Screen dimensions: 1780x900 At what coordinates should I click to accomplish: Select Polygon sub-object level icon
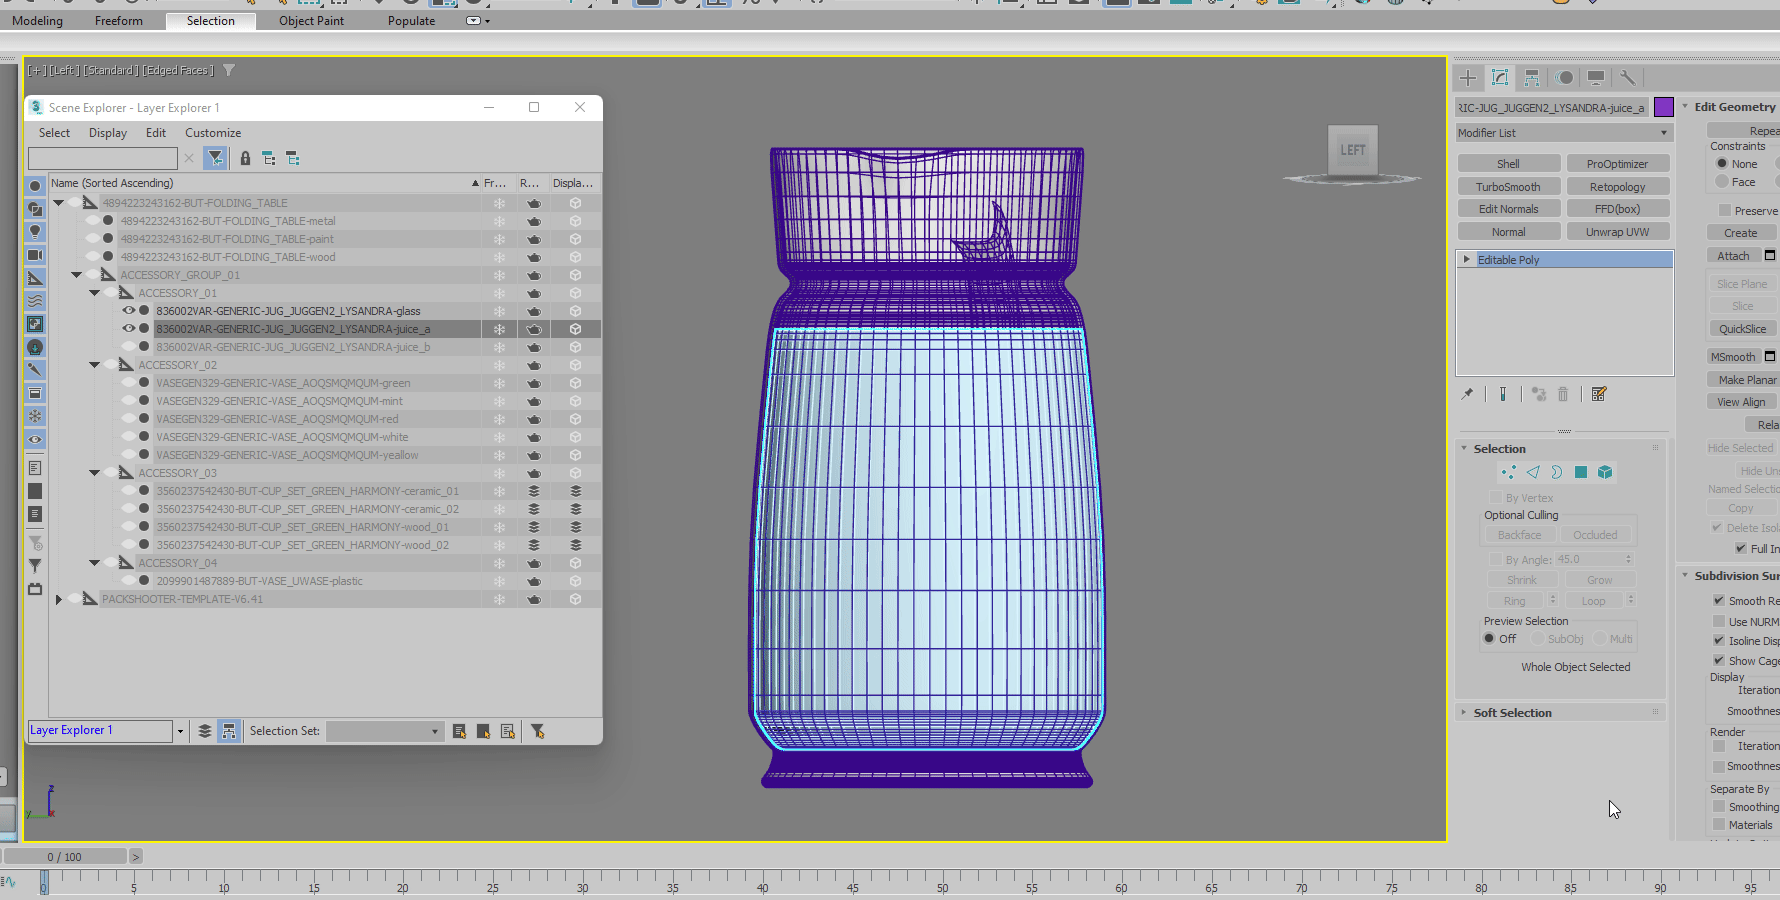(x=1581, y=472)
